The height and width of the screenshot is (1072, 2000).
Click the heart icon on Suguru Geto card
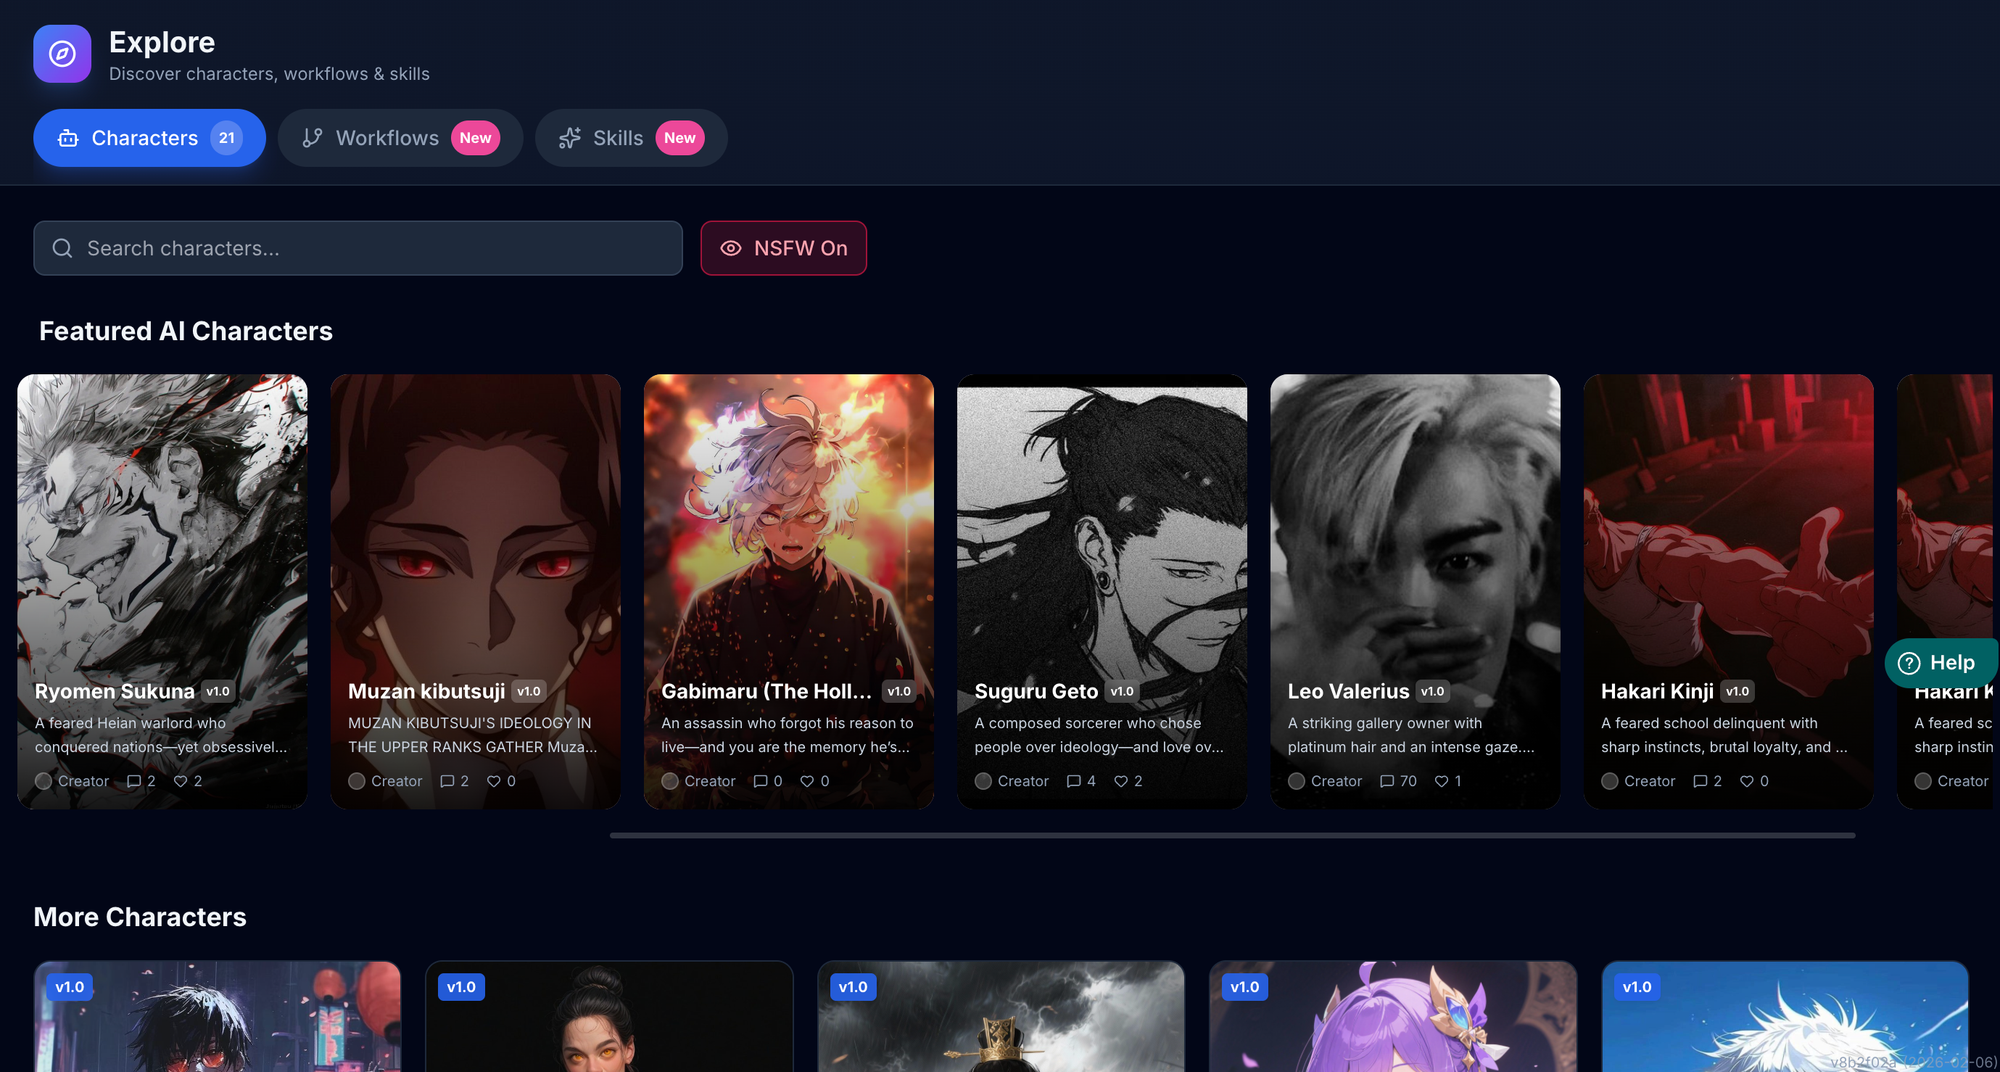tap(1121, 781)
